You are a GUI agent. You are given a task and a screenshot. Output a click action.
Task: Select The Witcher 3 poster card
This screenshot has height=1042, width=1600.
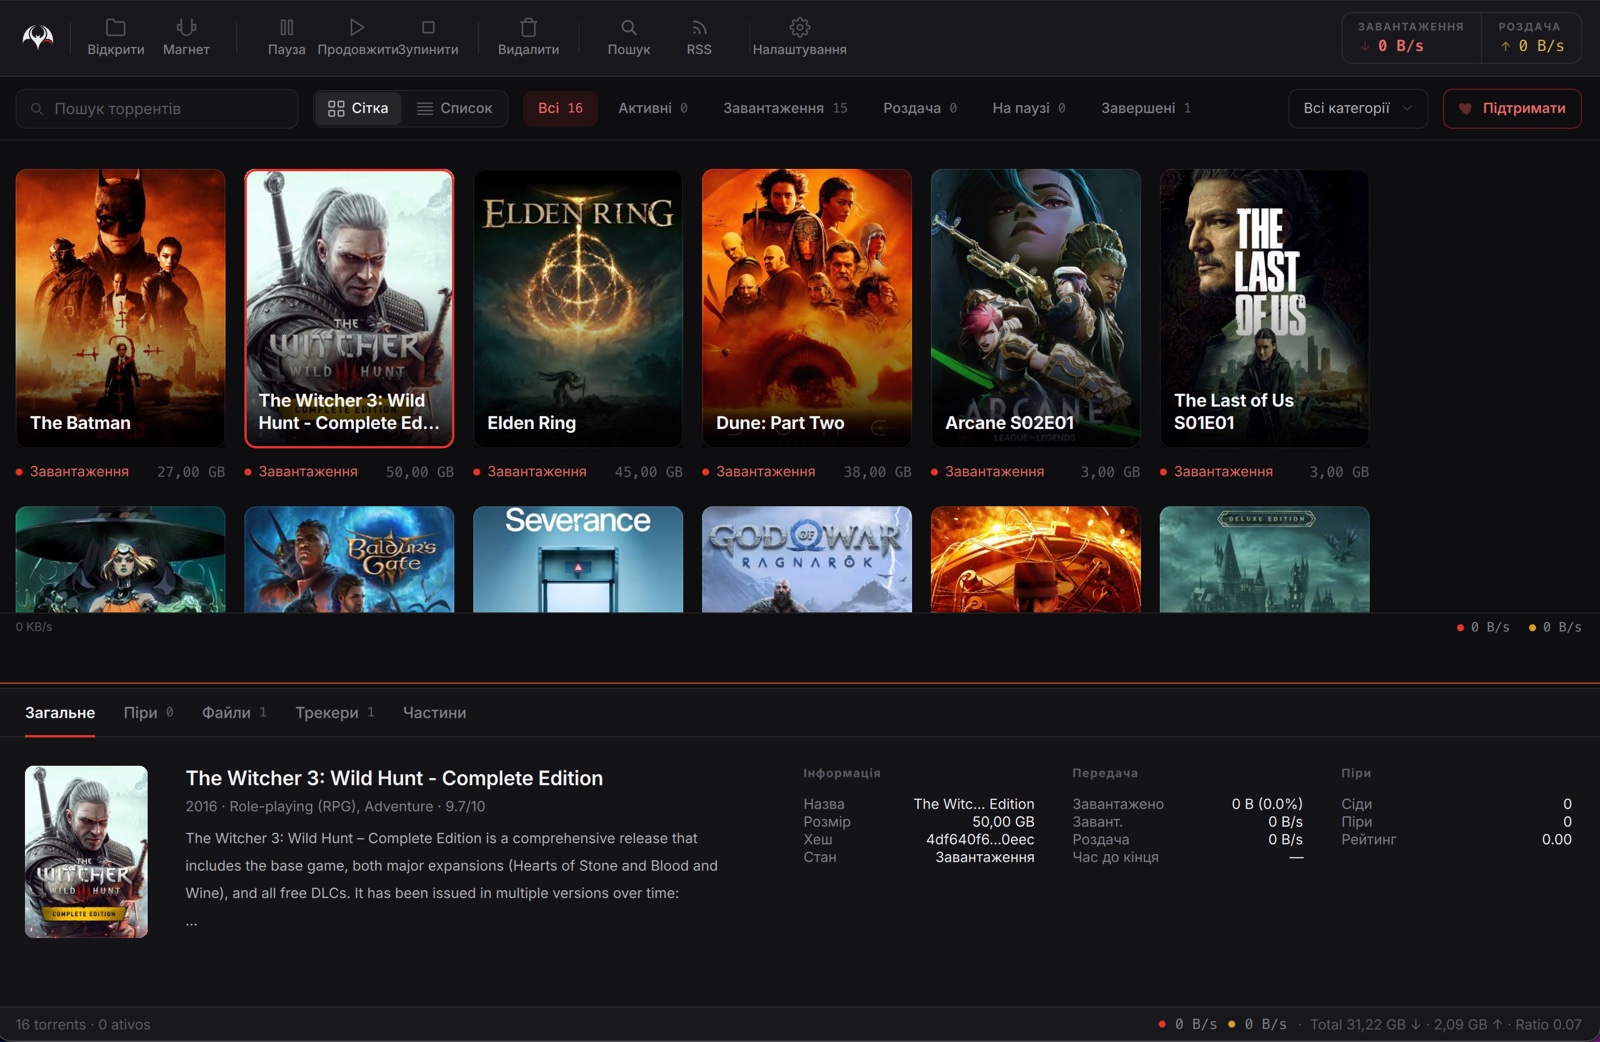[x=349, y=308]
